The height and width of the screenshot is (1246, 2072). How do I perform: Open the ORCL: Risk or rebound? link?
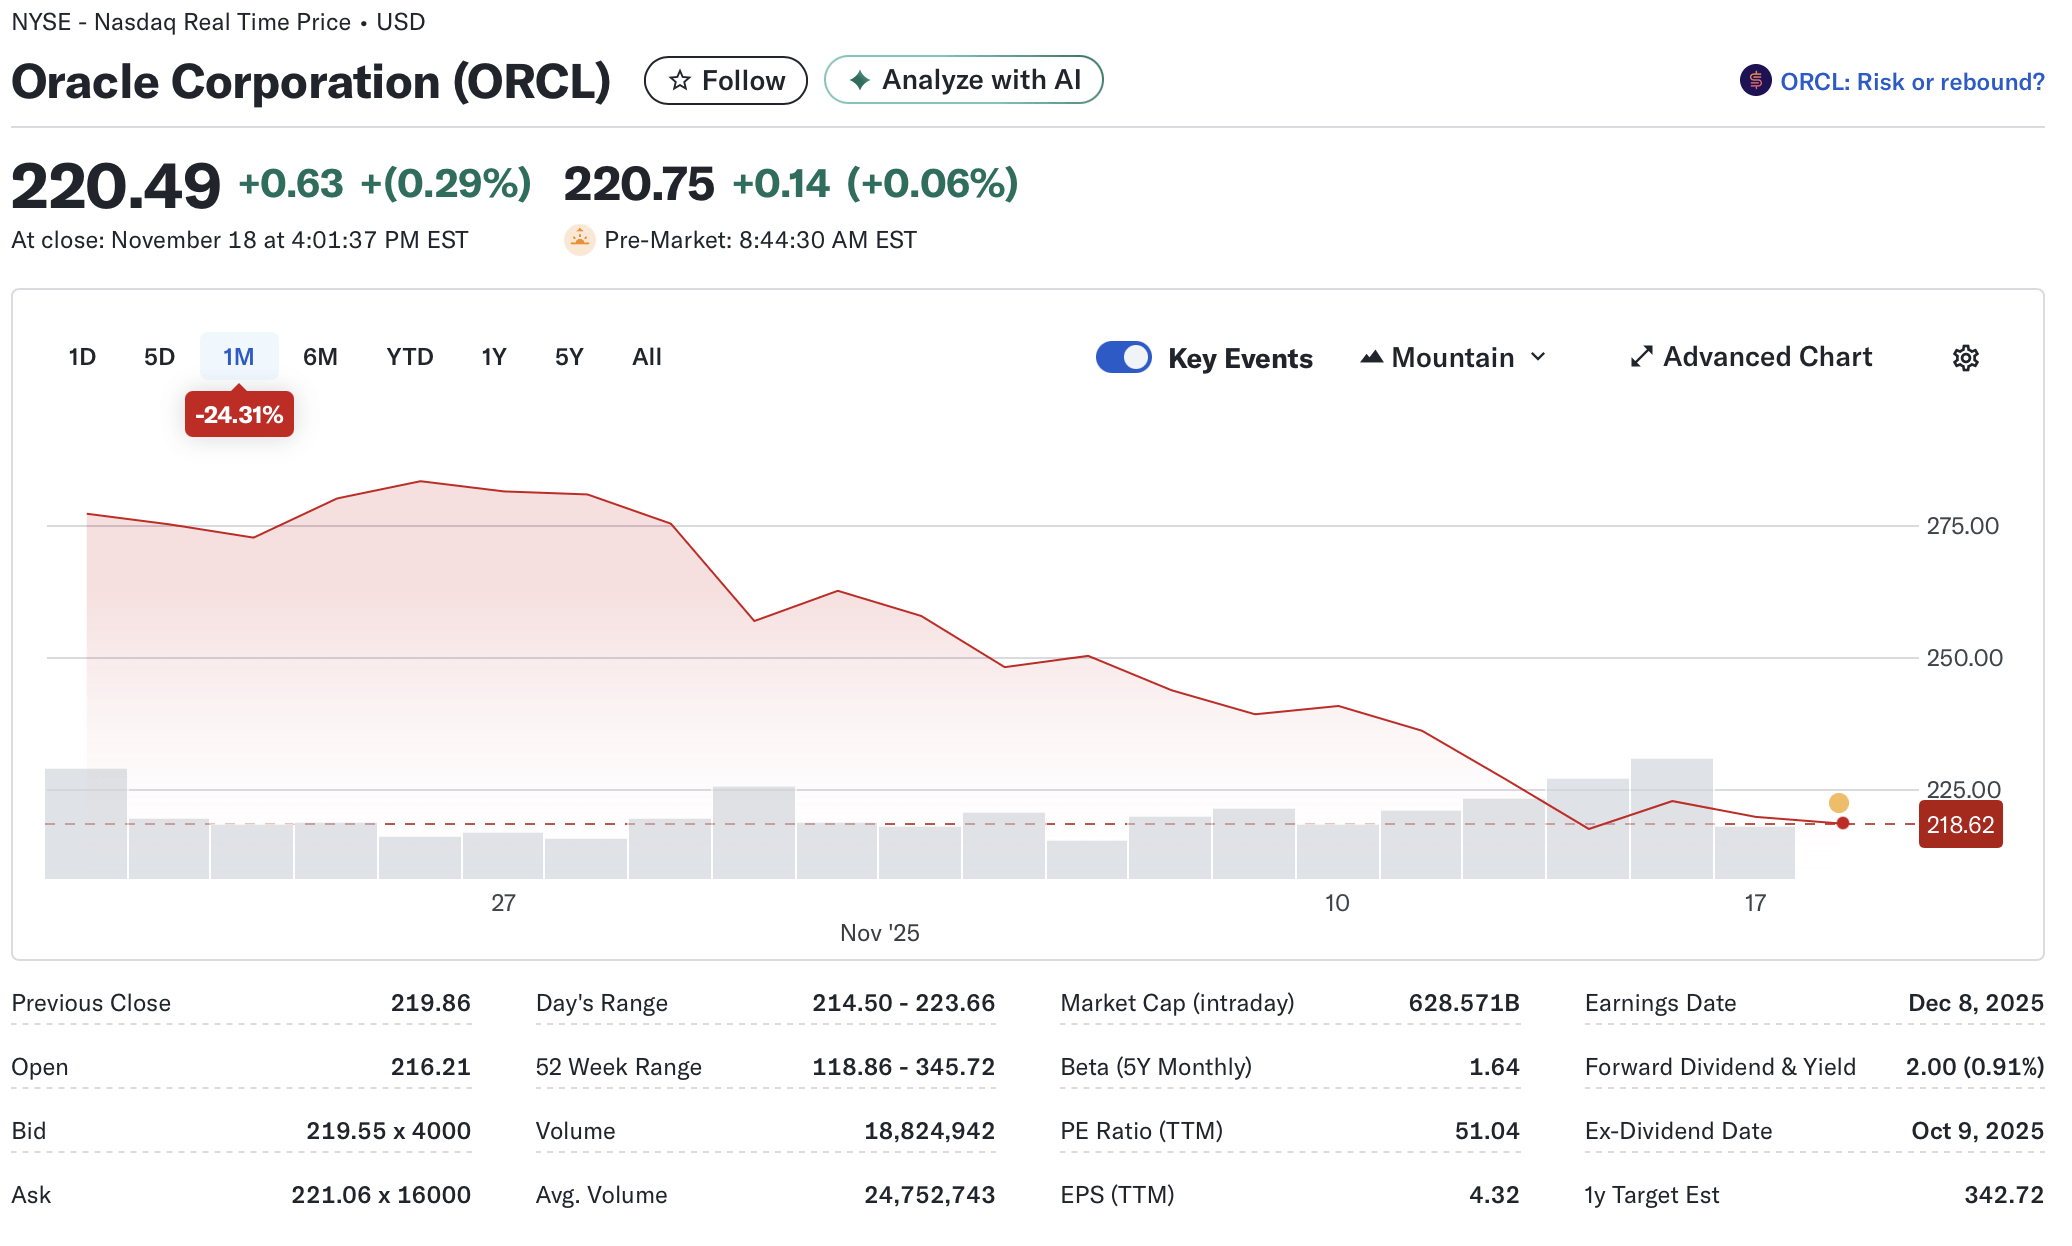(1911, 81)
